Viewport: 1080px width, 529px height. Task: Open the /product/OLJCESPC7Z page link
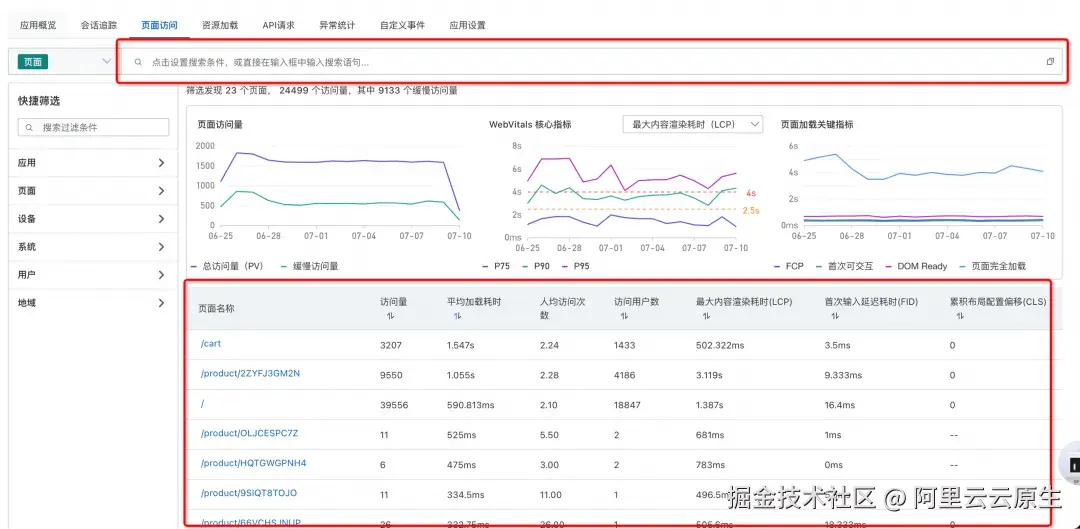(x=249, y=433)
